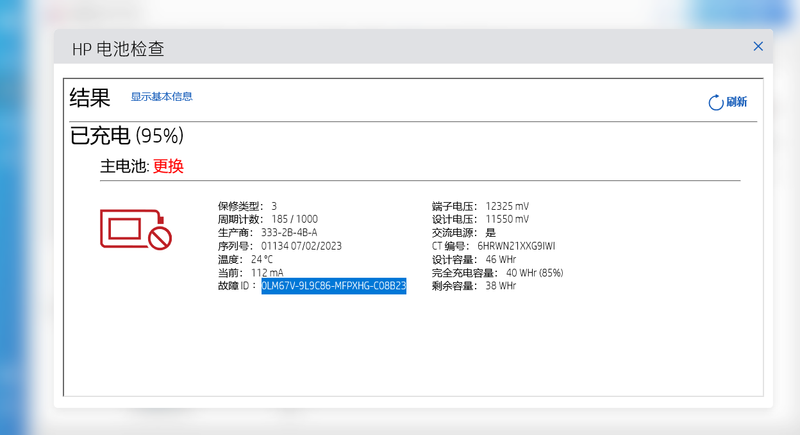Click the 已充电 (95%) status heading

tap(126, 135)
